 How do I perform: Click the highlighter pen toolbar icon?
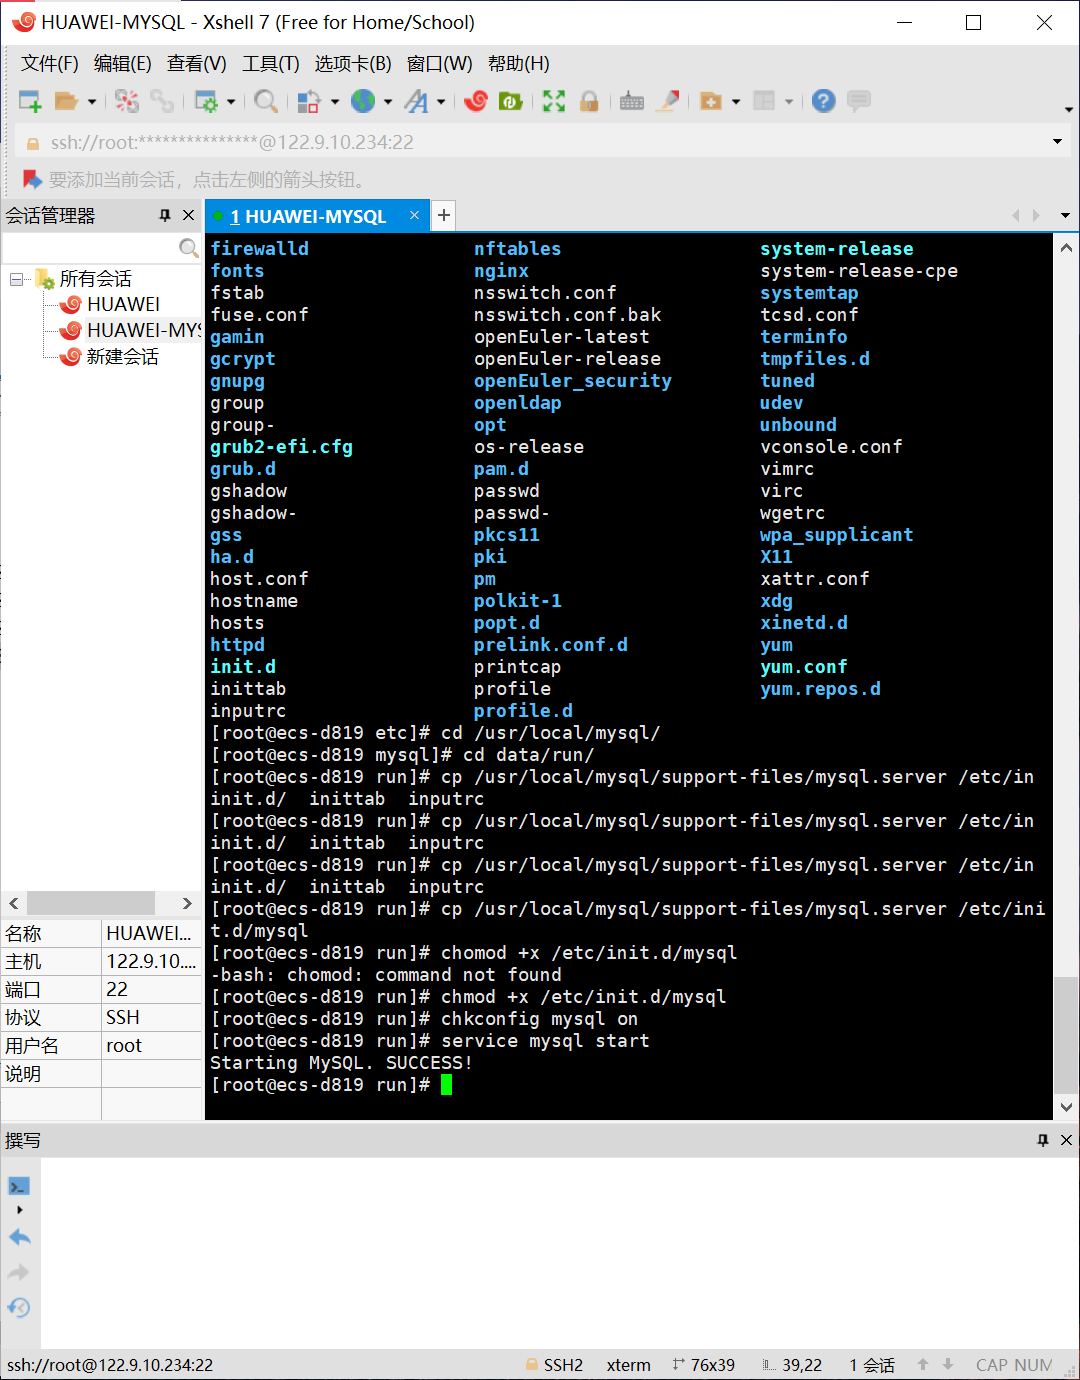pyautogui.click(x=669, y=101)
